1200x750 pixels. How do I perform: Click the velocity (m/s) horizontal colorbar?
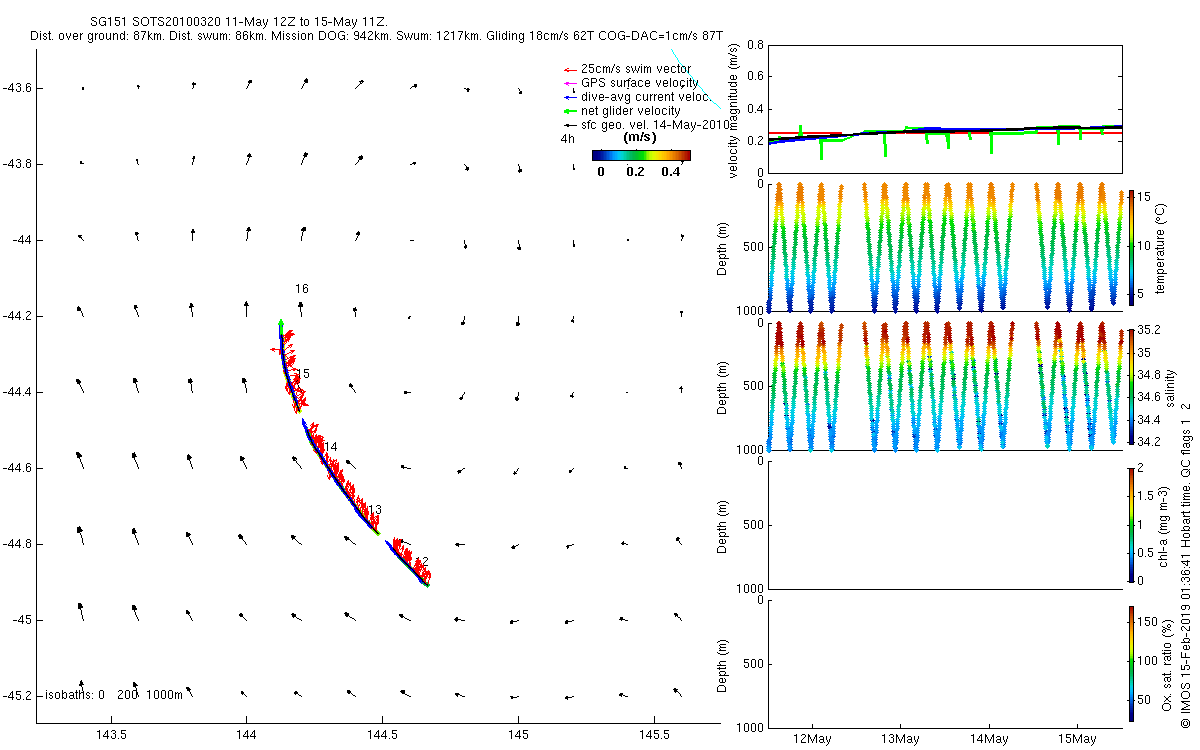pos(641,155)
